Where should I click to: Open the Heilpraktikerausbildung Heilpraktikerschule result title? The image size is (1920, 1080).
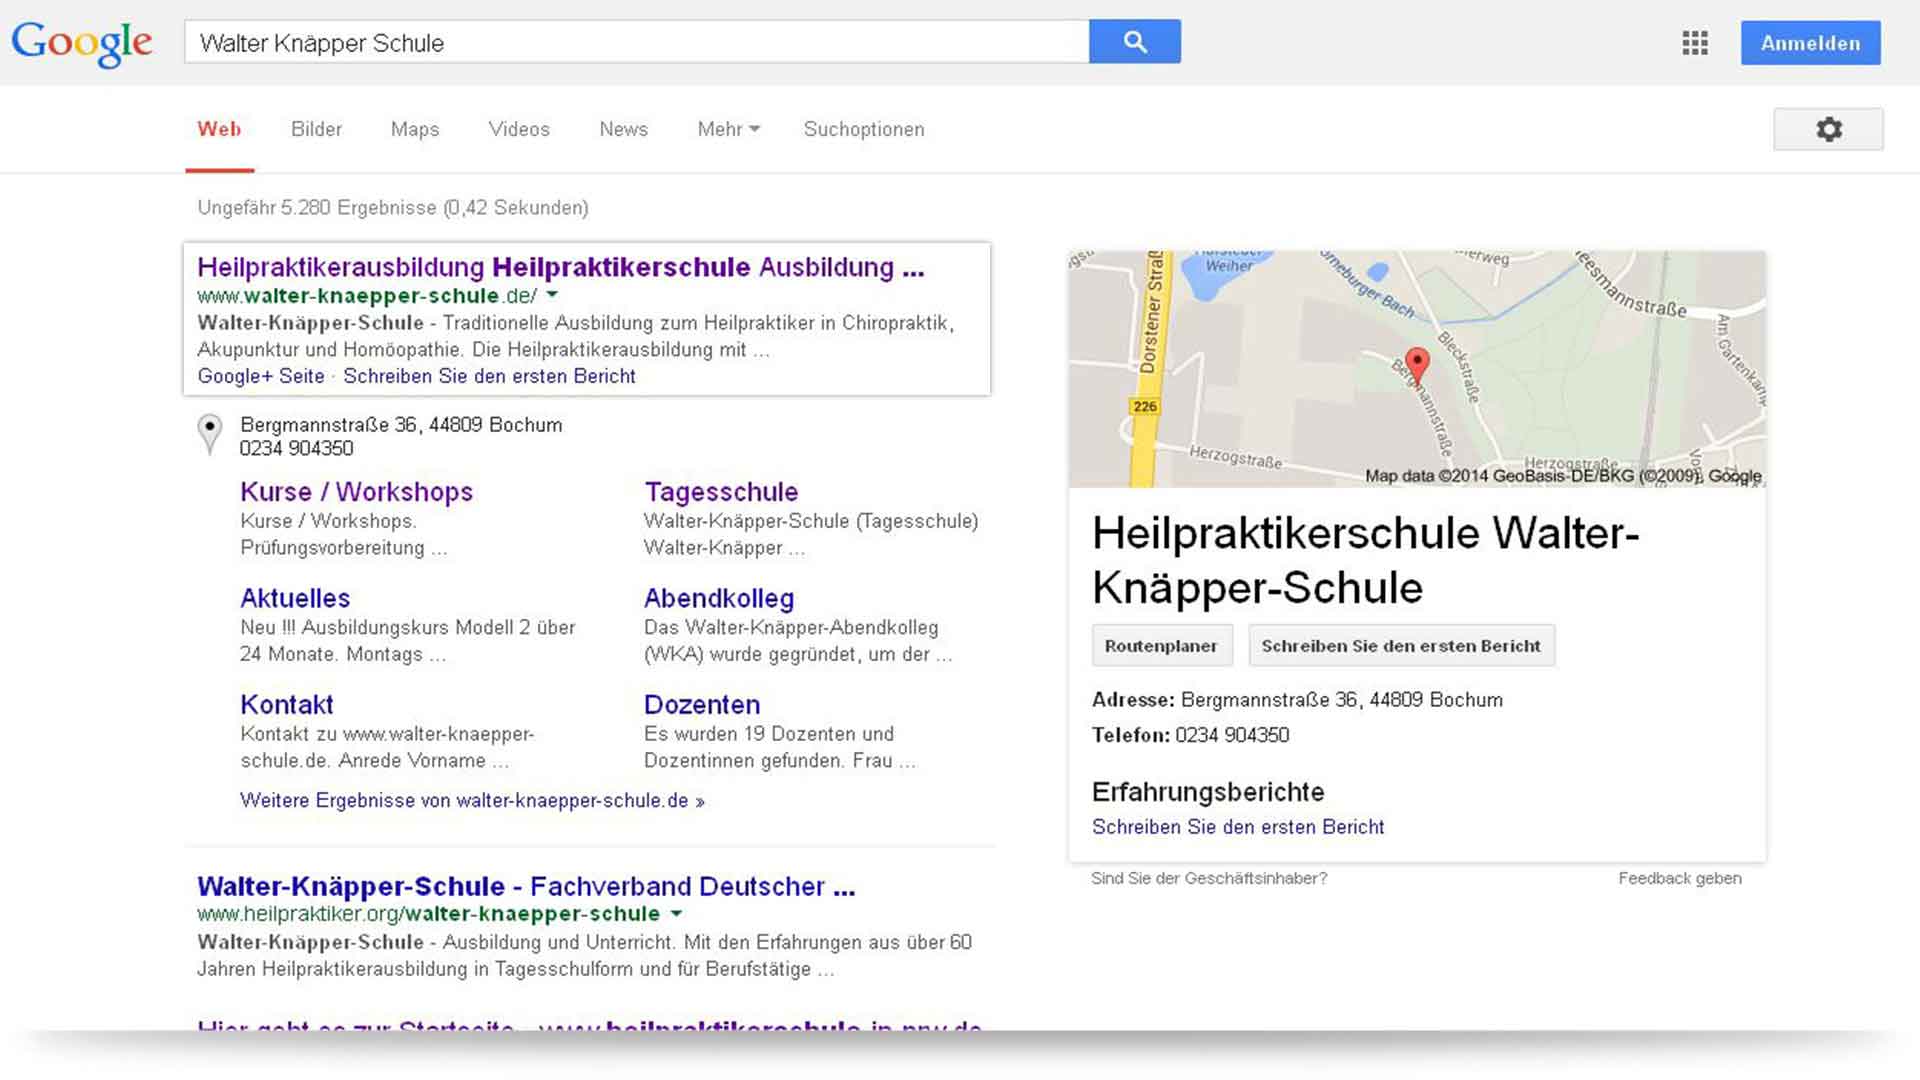pos(561,267)
